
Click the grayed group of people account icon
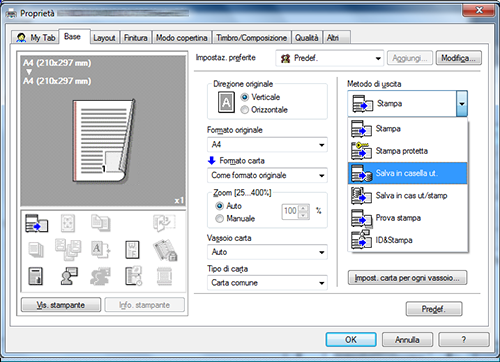point(100,276)
